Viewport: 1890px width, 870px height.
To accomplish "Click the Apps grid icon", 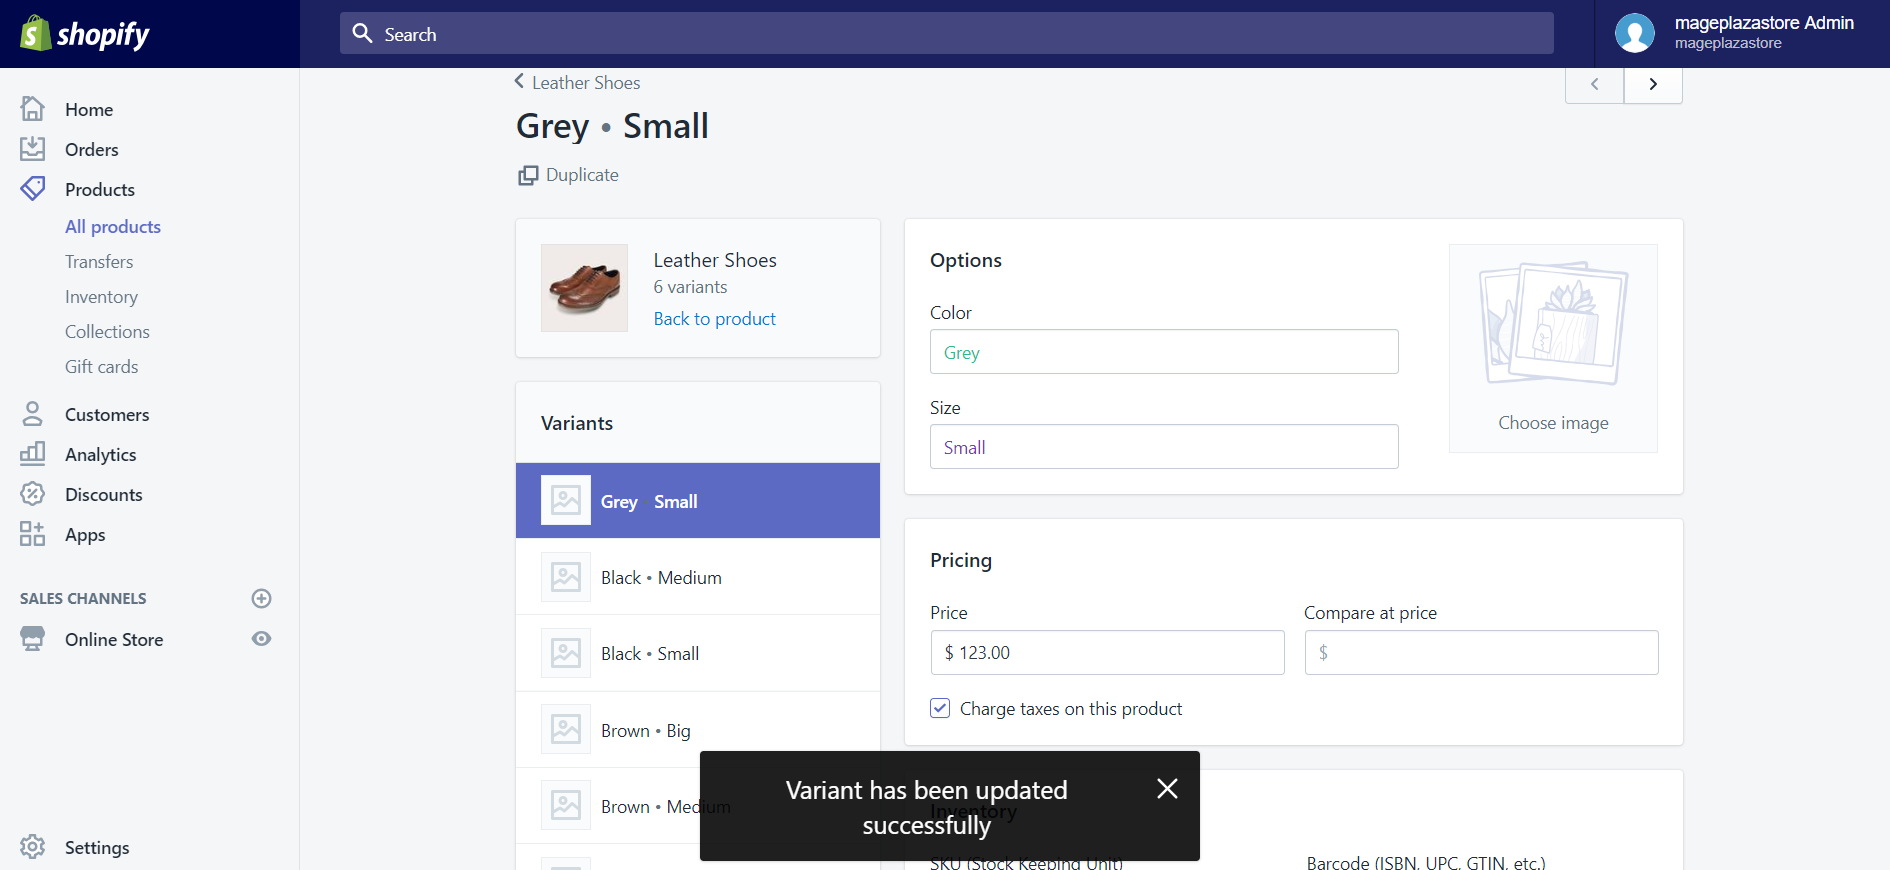I will pos(33,534).
